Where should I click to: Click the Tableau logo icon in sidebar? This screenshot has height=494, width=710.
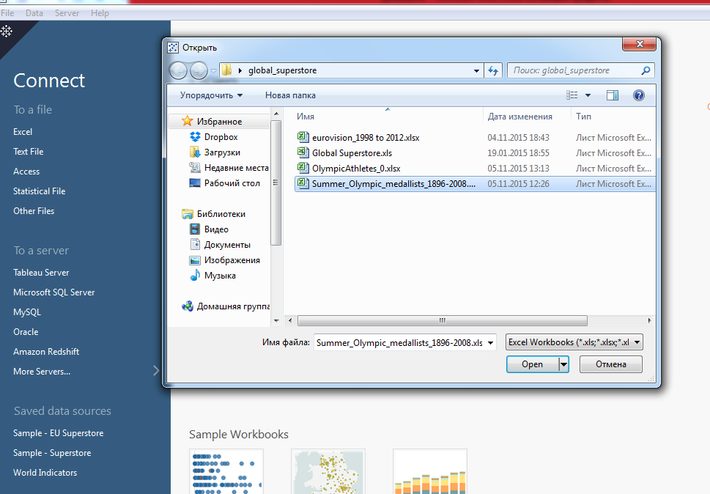(x=6, y=31)
